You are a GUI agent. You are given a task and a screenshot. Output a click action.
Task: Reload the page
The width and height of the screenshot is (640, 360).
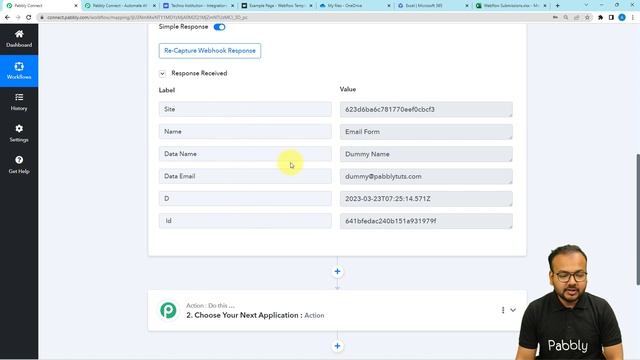tap(29, 18)
